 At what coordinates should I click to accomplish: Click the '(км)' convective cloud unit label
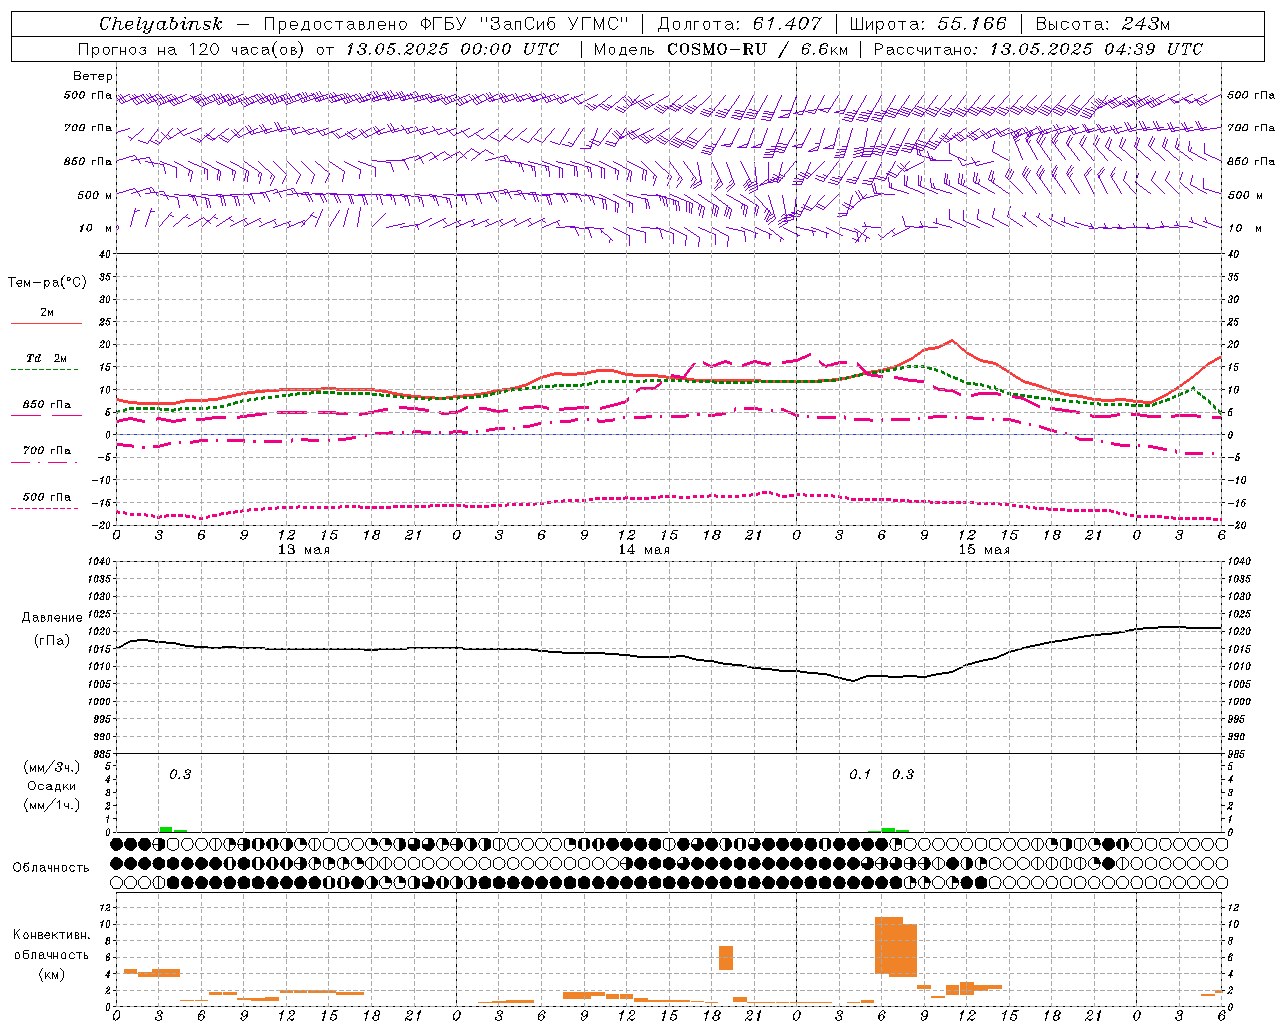point(52,974)
